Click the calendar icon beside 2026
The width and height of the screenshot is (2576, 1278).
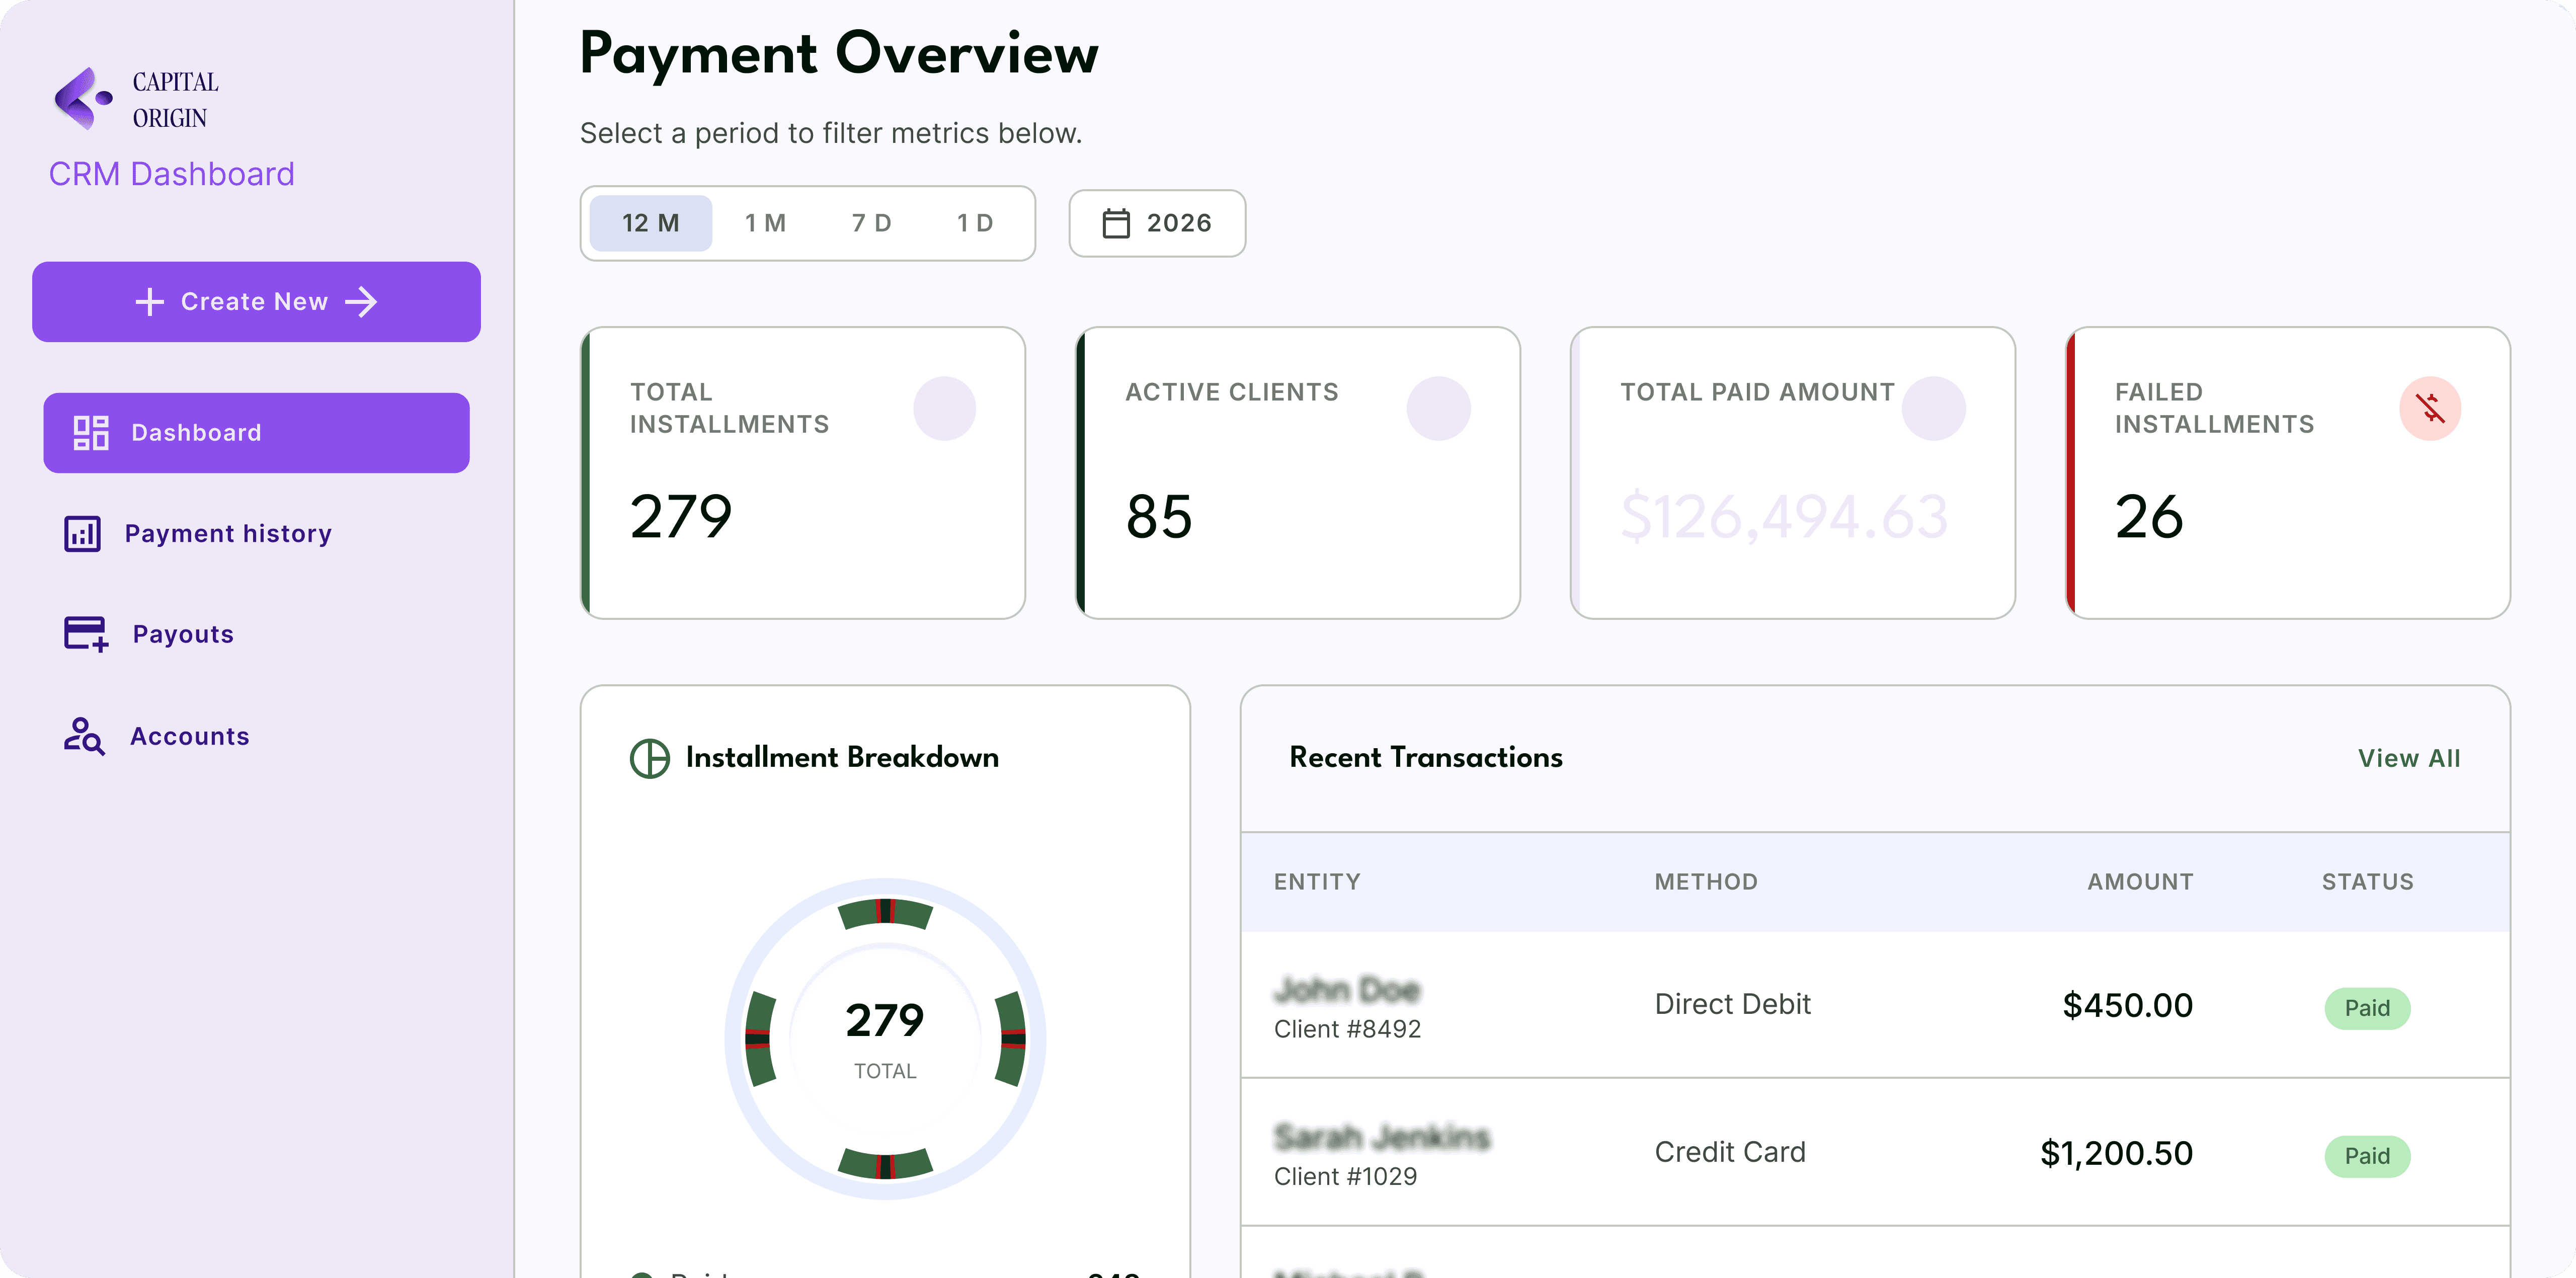click(x=1116, y=223)
